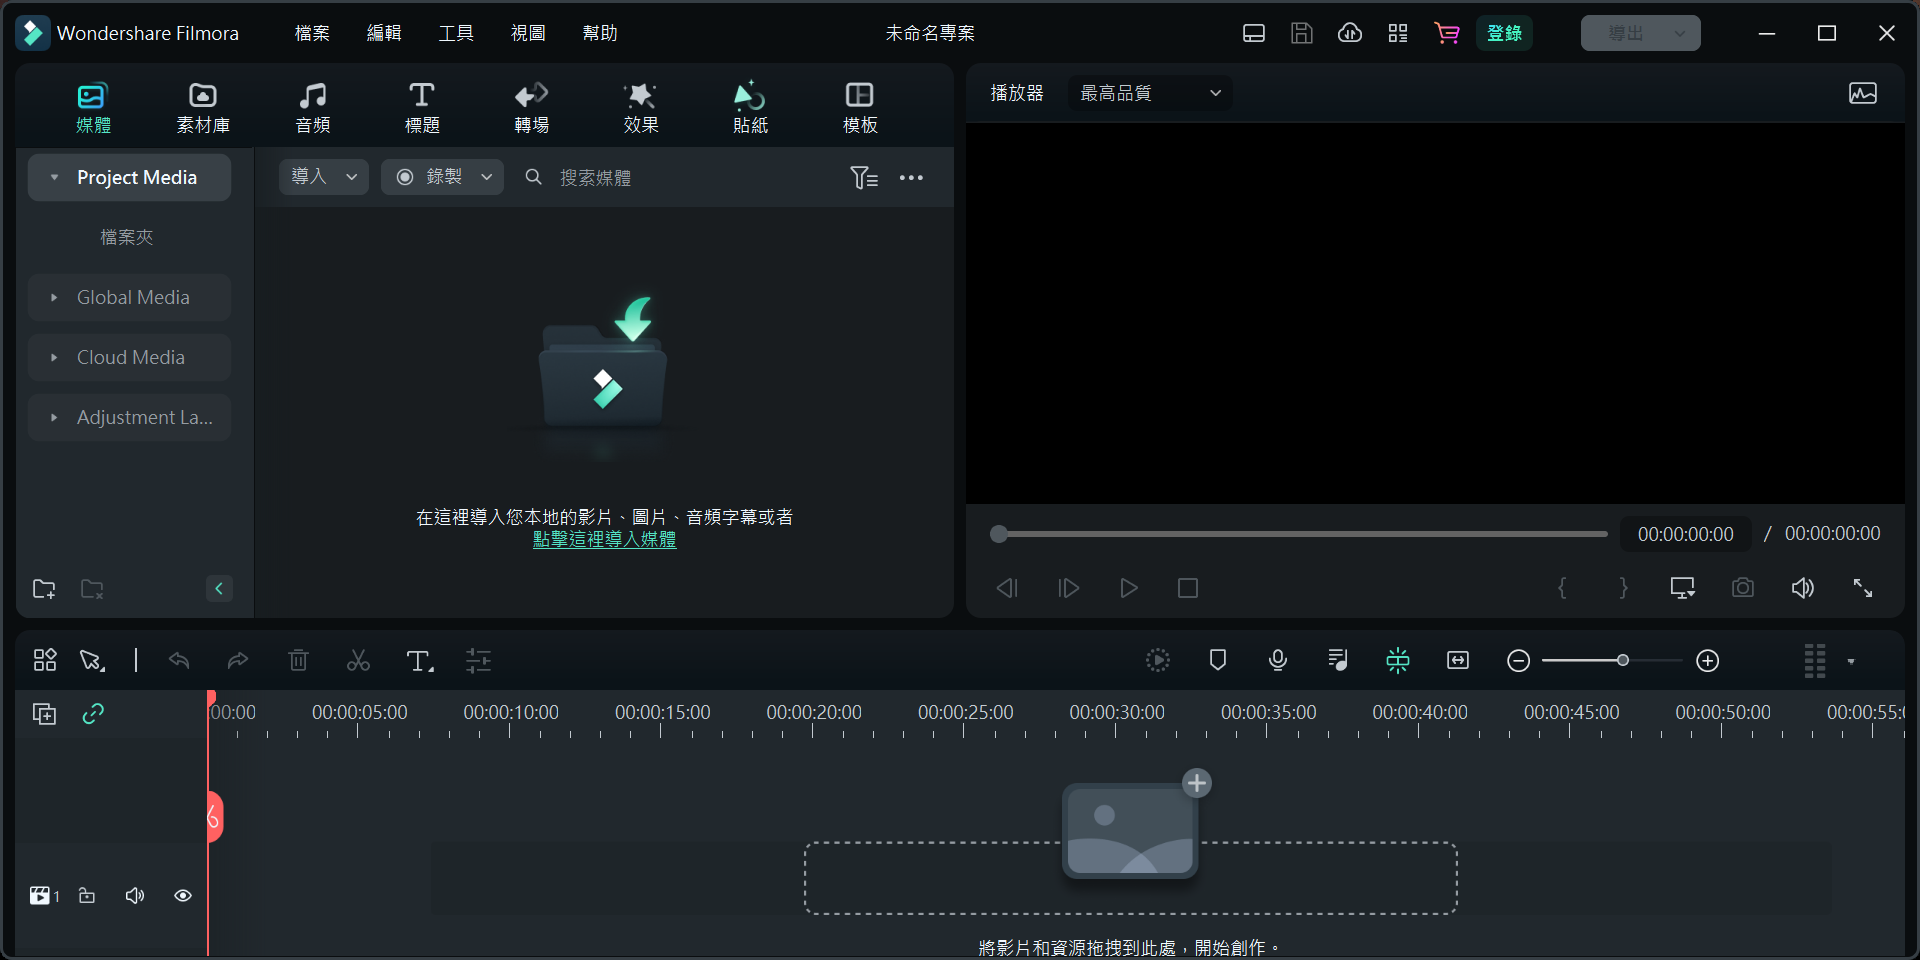The image size is (1920, 960).
Task: Click the timeline zoom slider
Action: point(1612,661)
